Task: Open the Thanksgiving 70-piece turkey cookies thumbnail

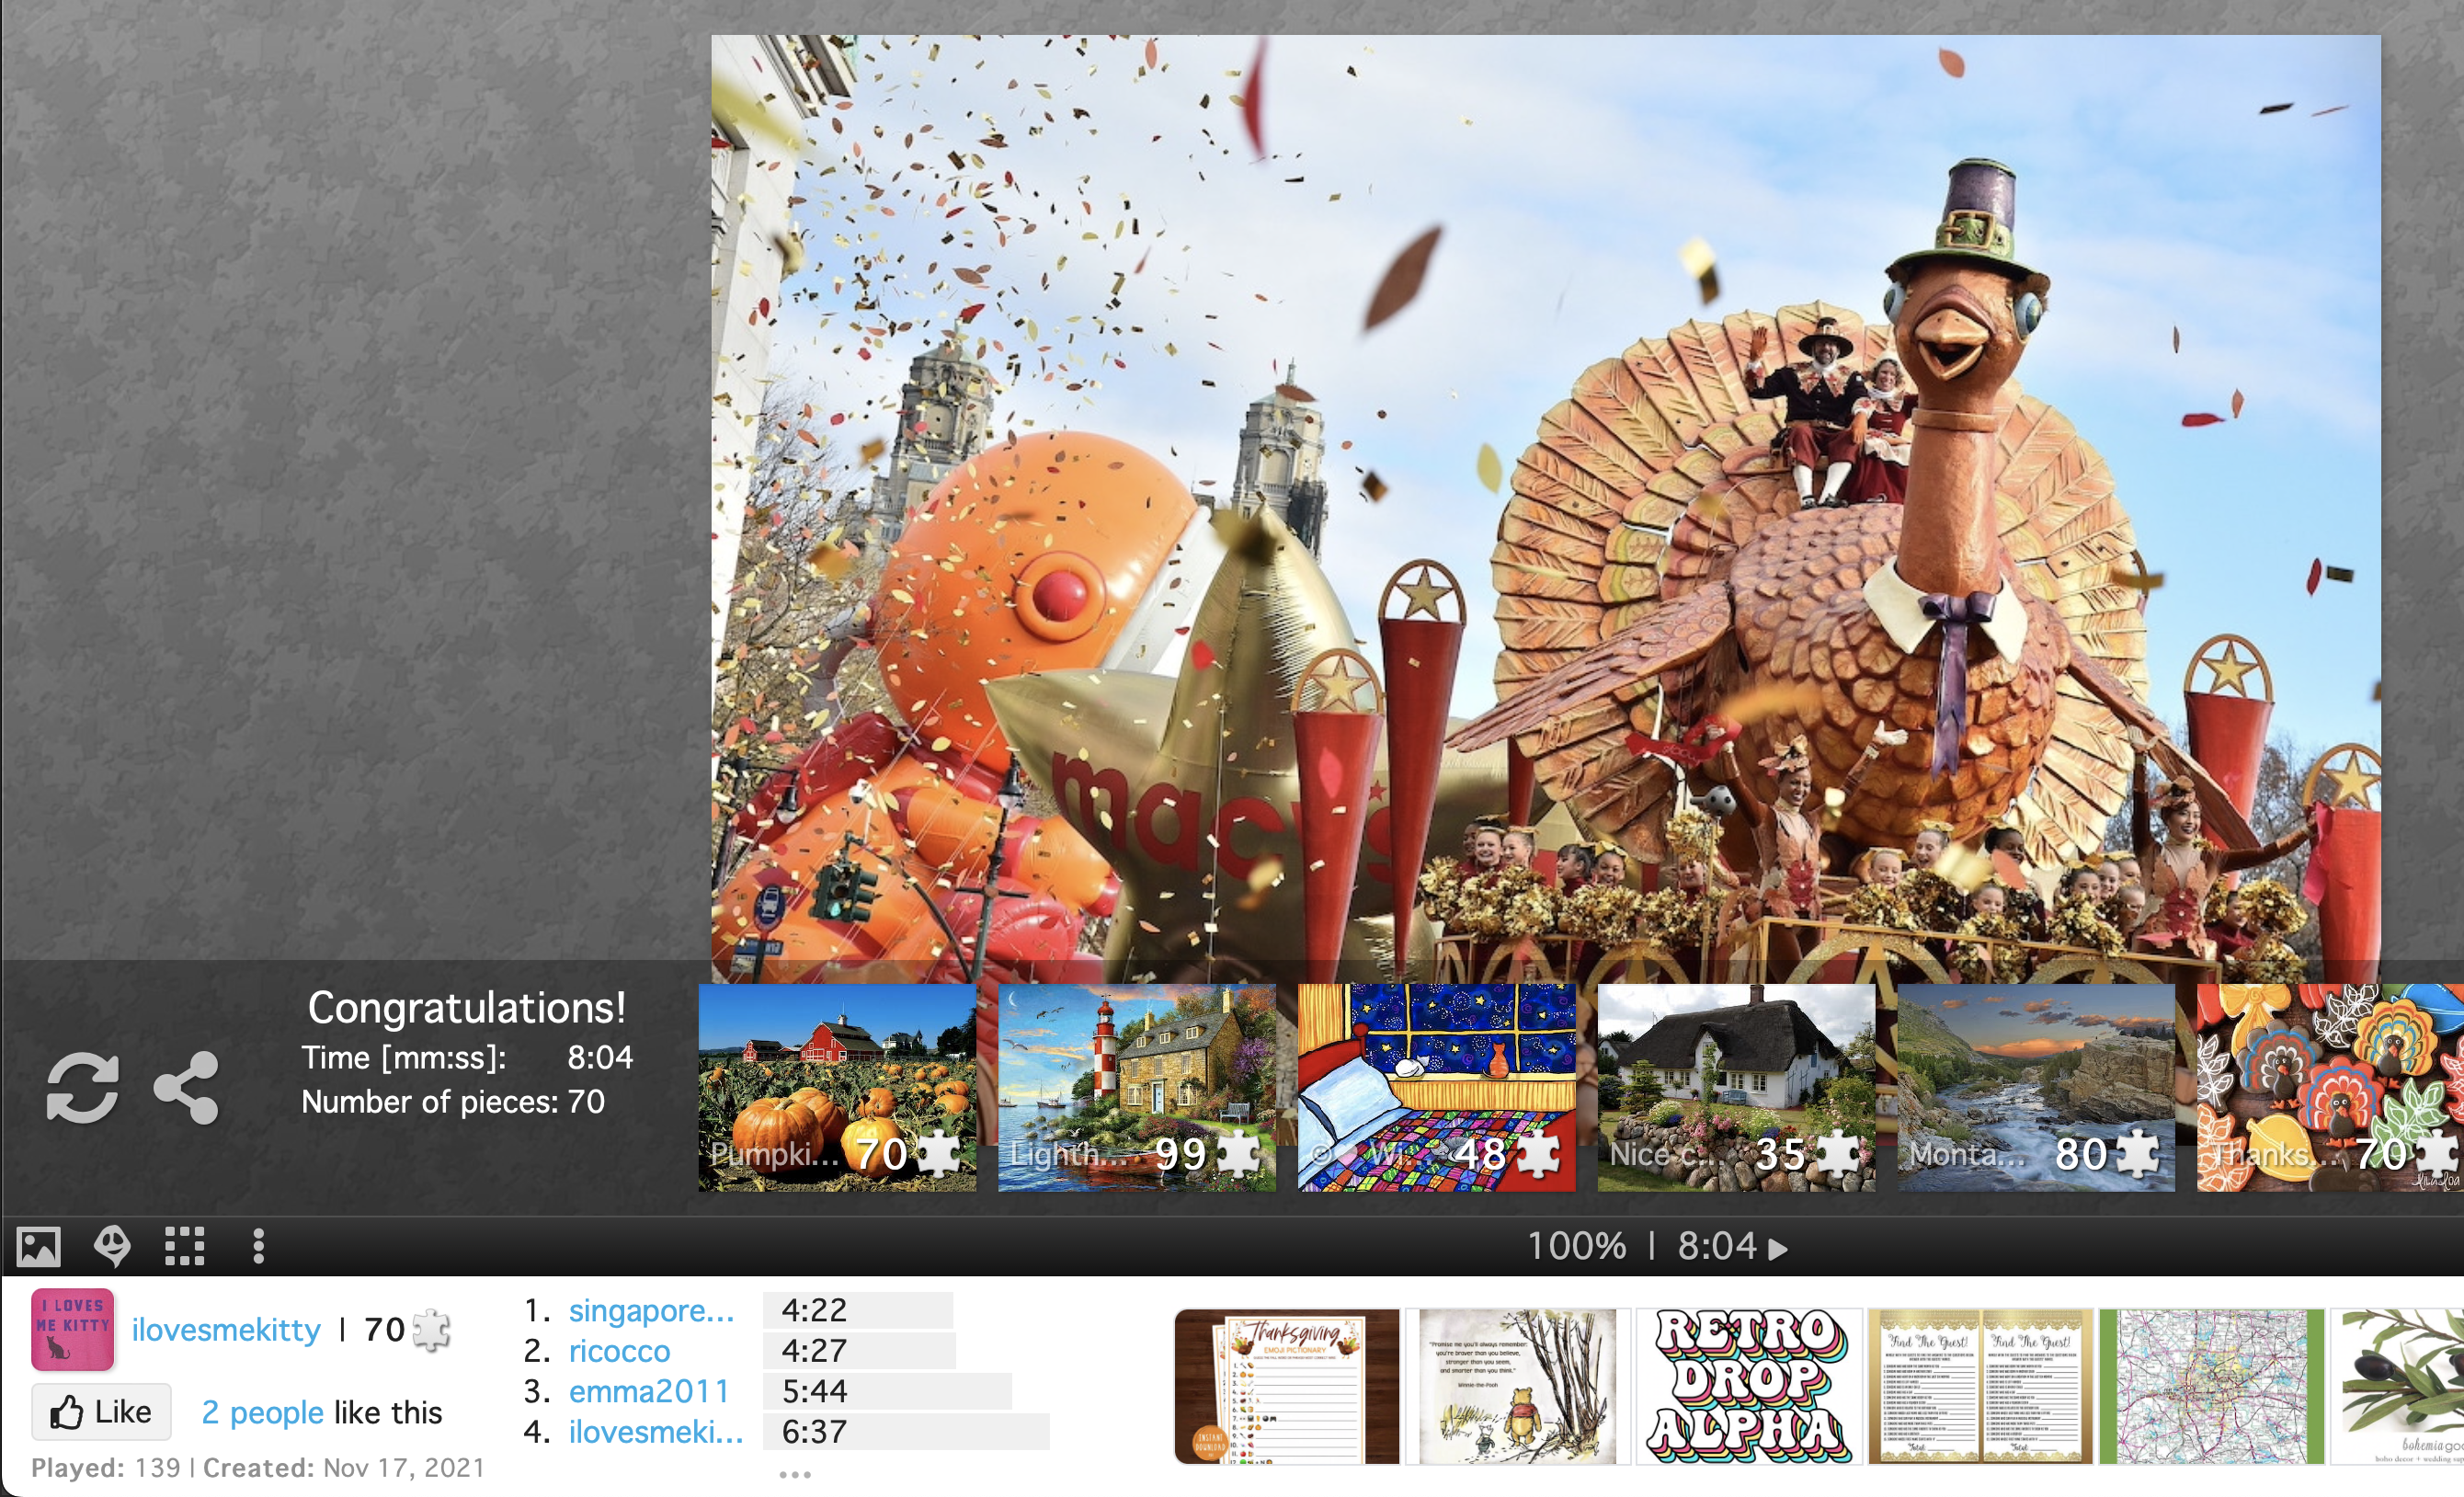Action: tap(2330, 1087)
